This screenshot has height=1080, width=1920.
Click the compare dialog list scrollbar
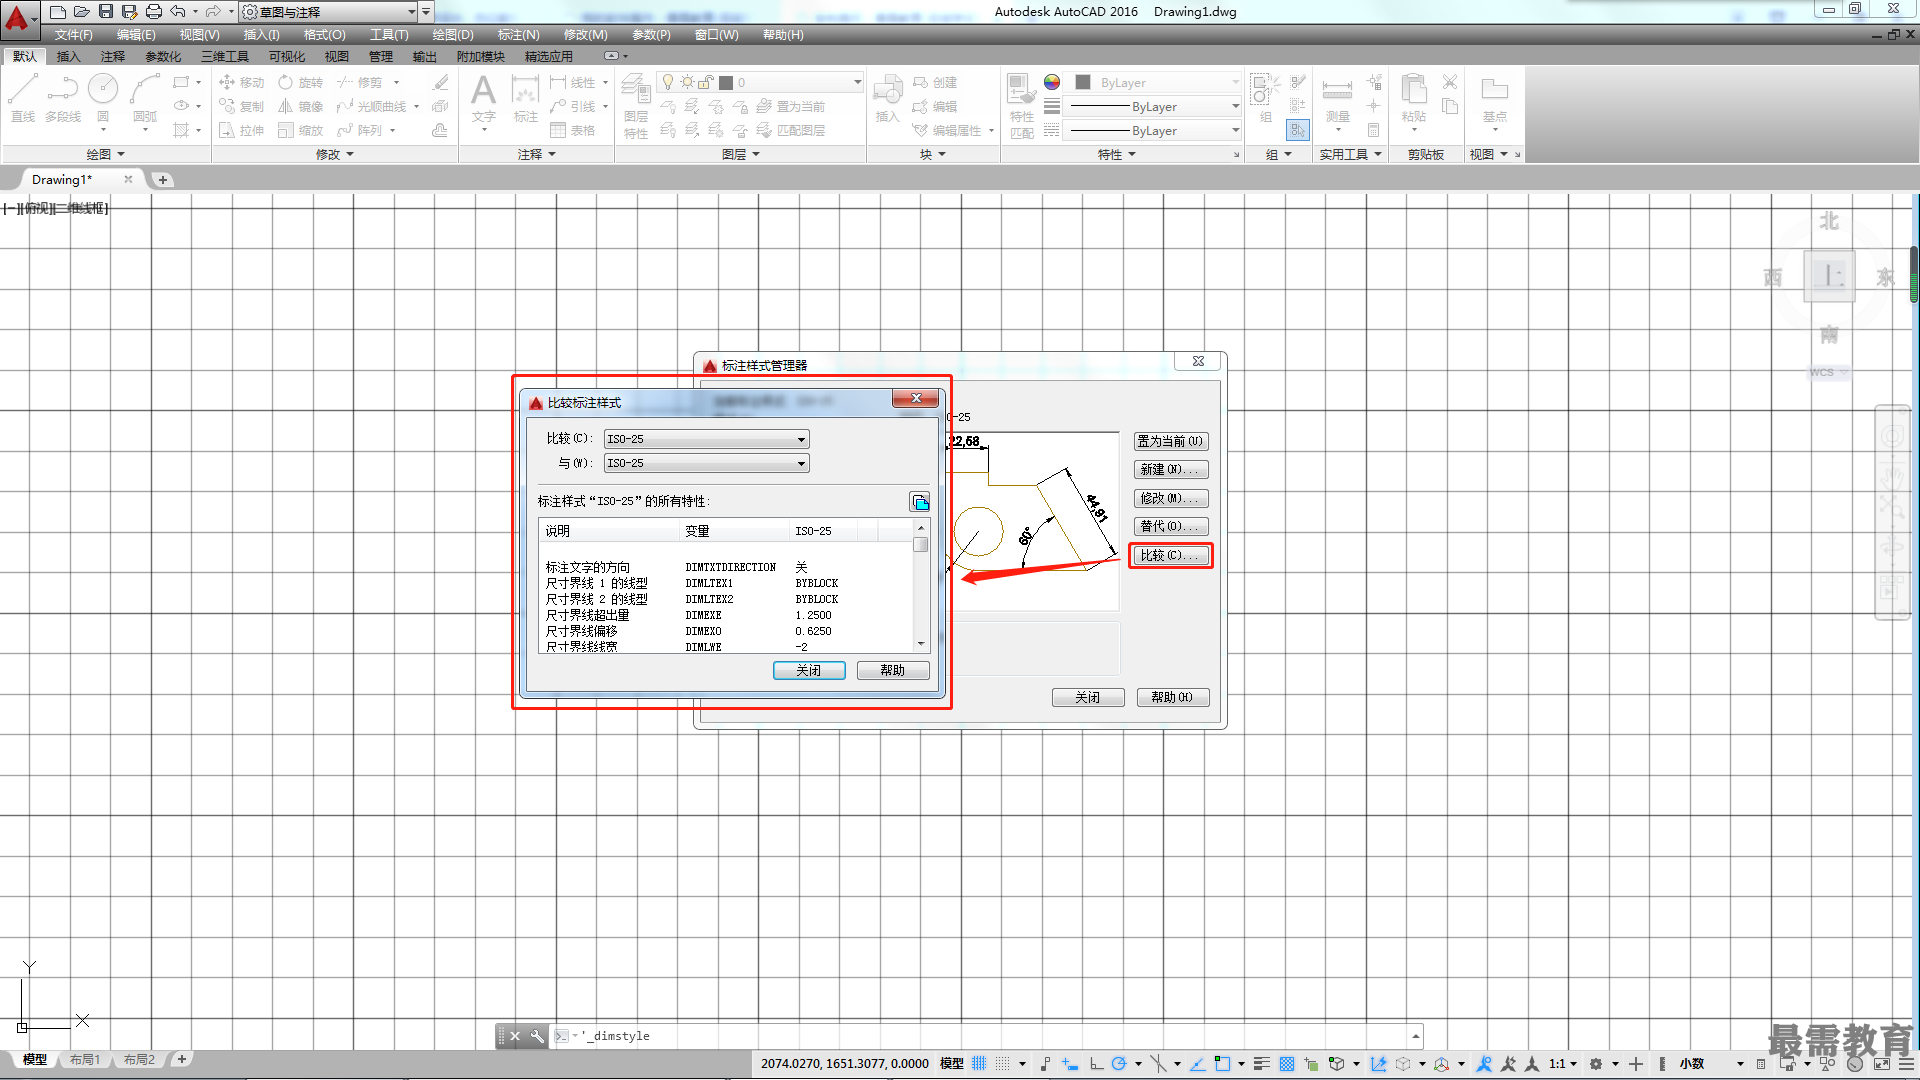tap(921, 586)
